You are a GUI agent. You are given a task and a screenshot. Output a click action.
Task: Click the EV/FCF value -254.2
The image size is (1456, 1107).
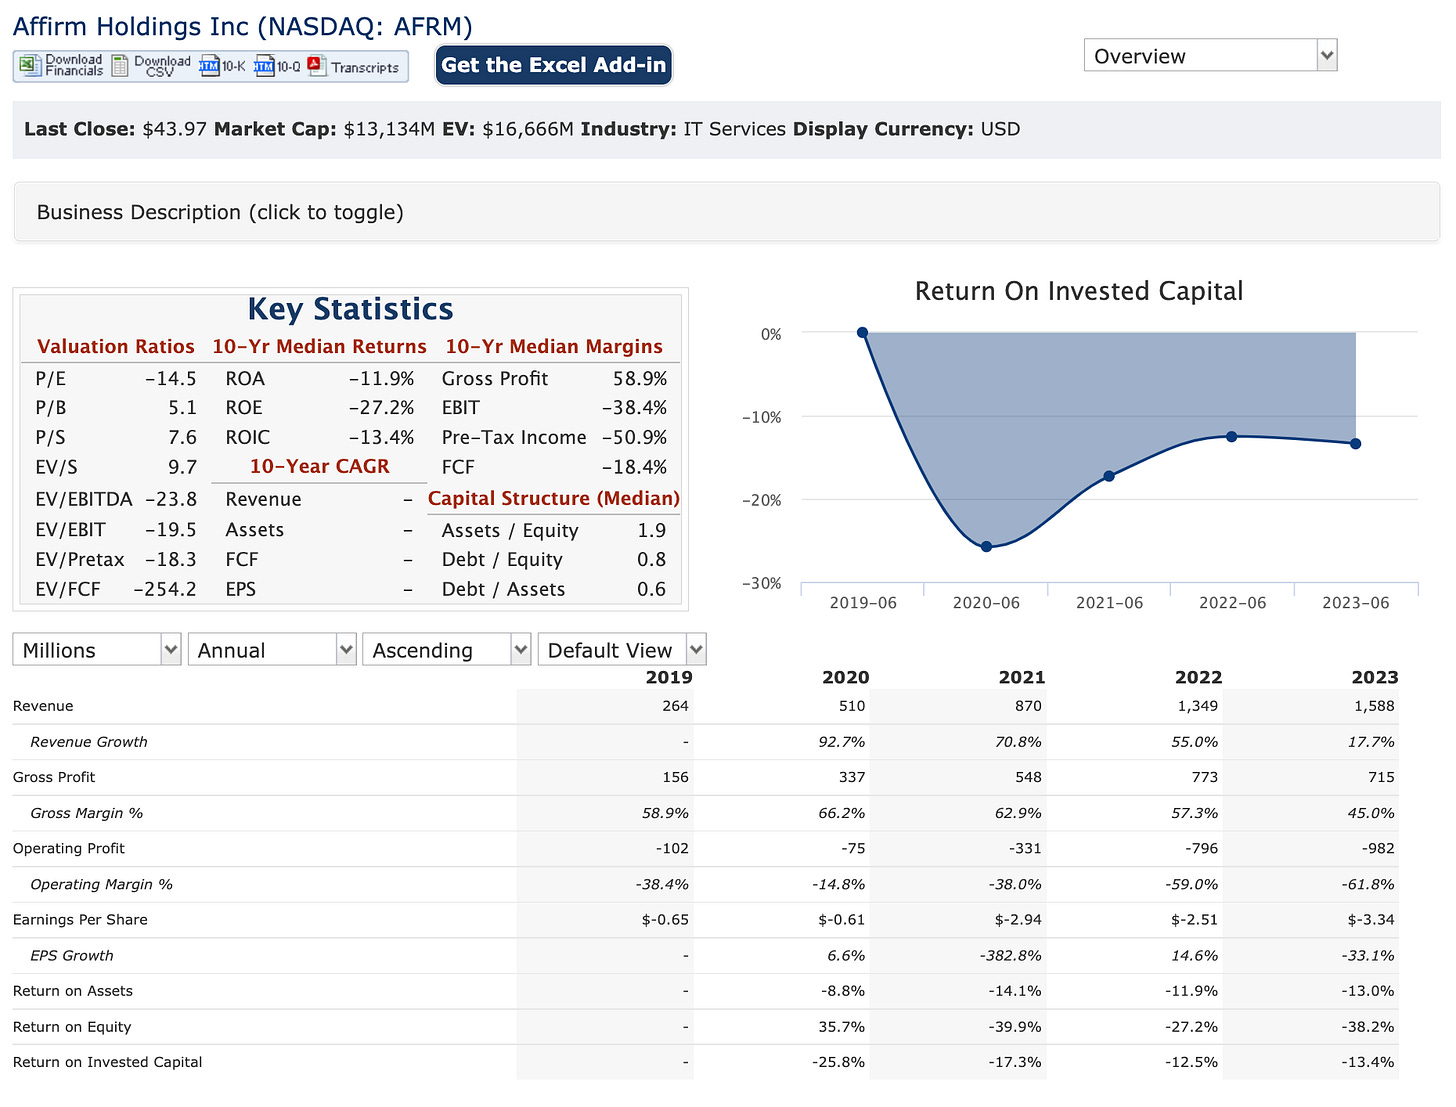point(165,589)
